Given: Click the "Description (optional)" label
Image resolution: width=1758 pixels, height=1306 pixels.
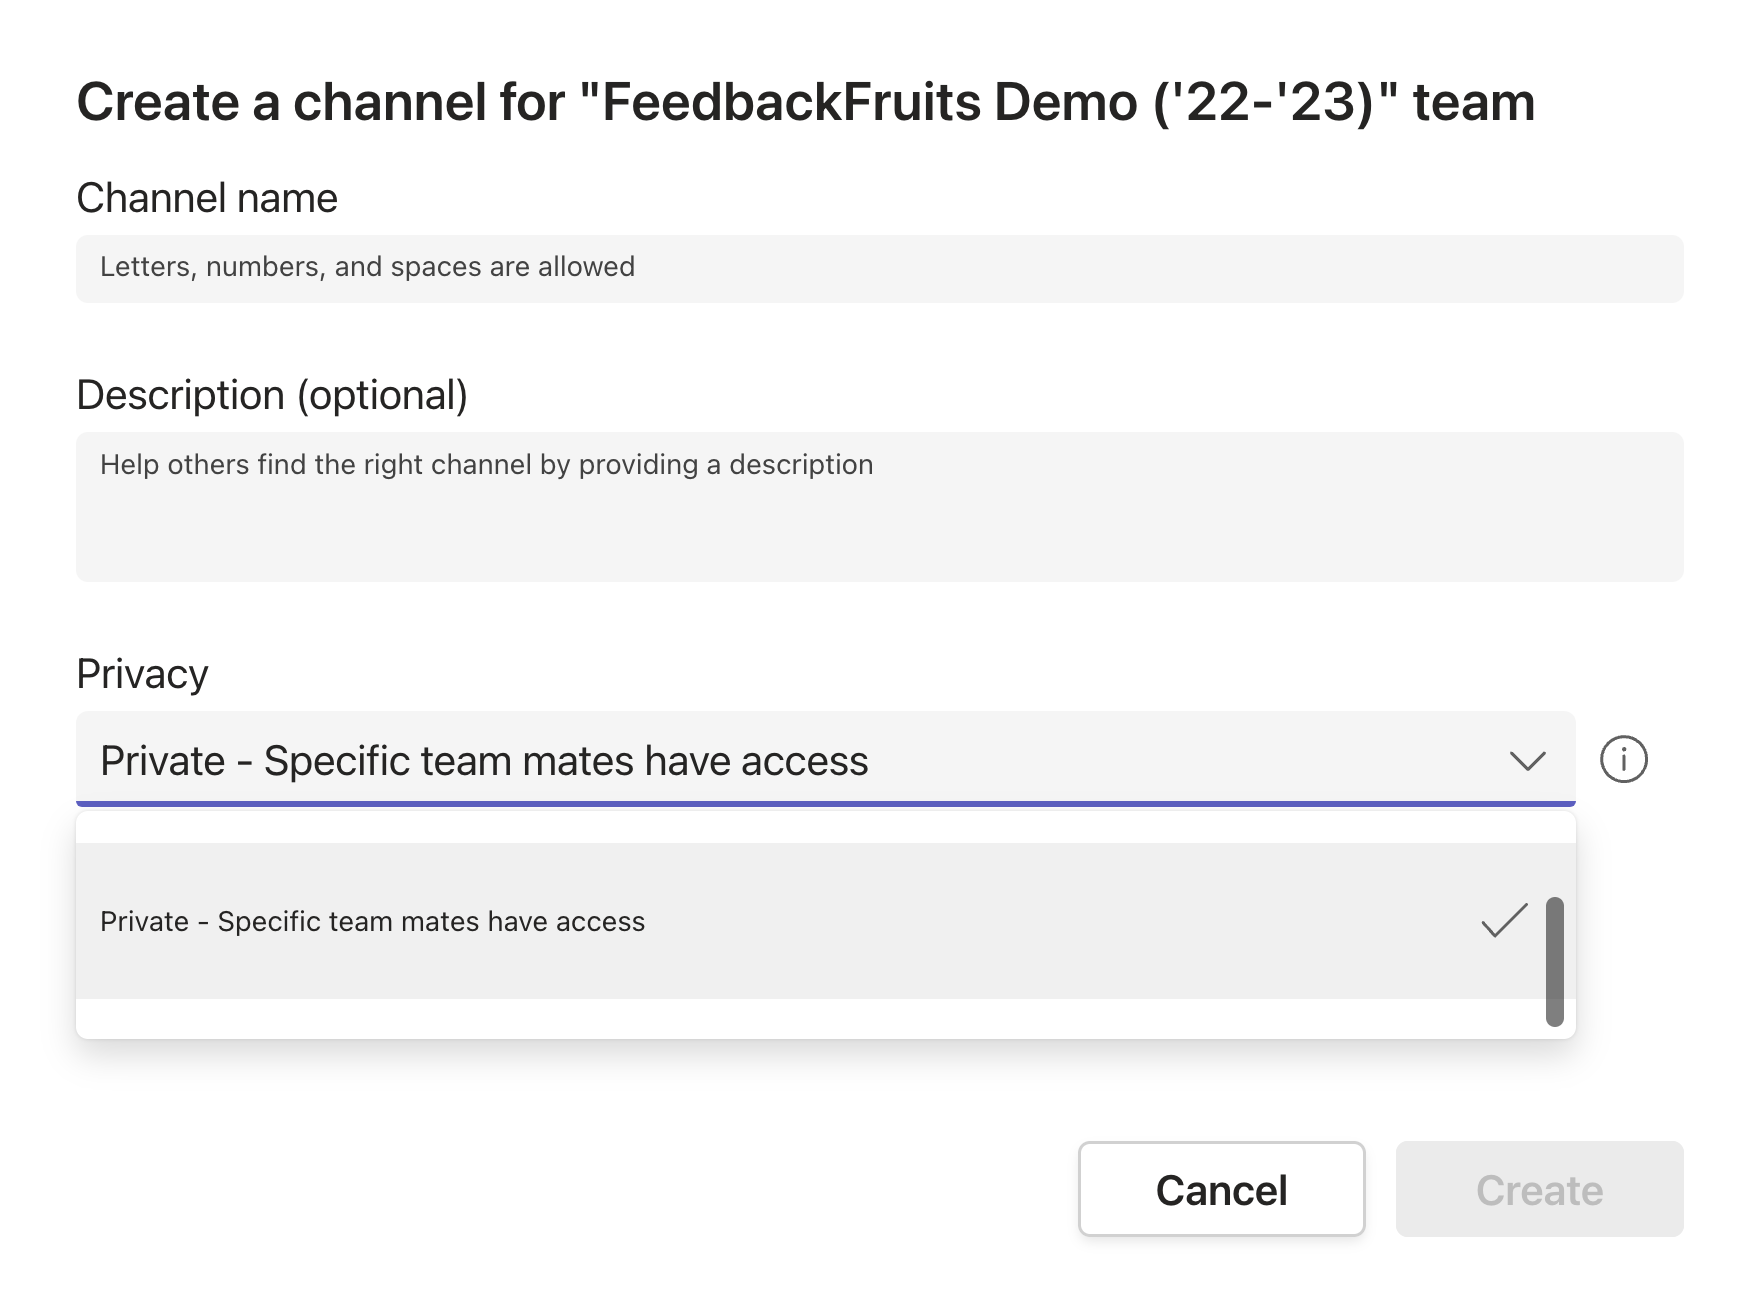Looking at the screenshot, I should click(272, 395).
